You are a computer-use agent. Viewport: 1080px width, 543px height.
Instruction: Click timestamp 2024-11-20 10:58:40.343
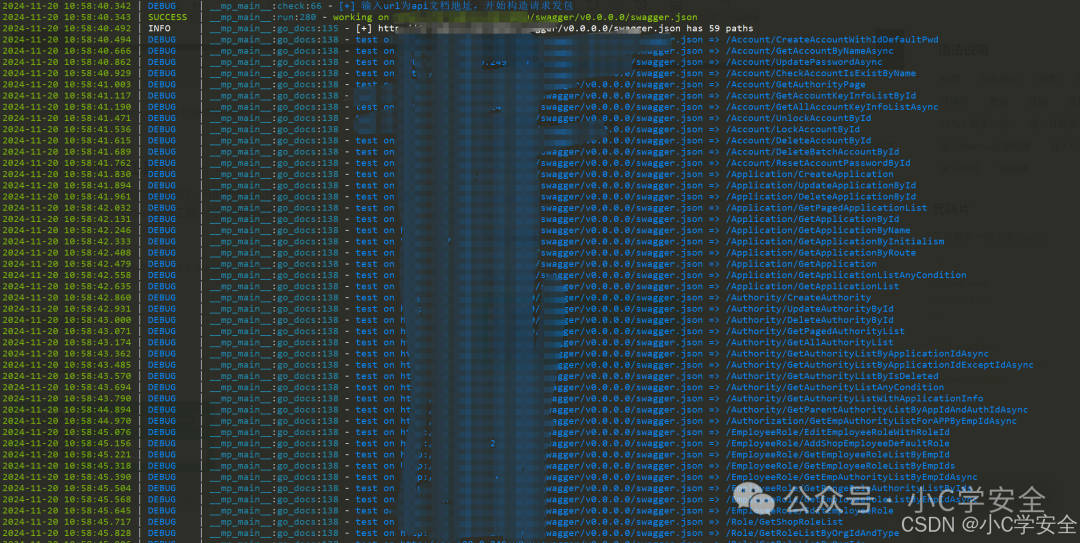[x=67, y=17]
